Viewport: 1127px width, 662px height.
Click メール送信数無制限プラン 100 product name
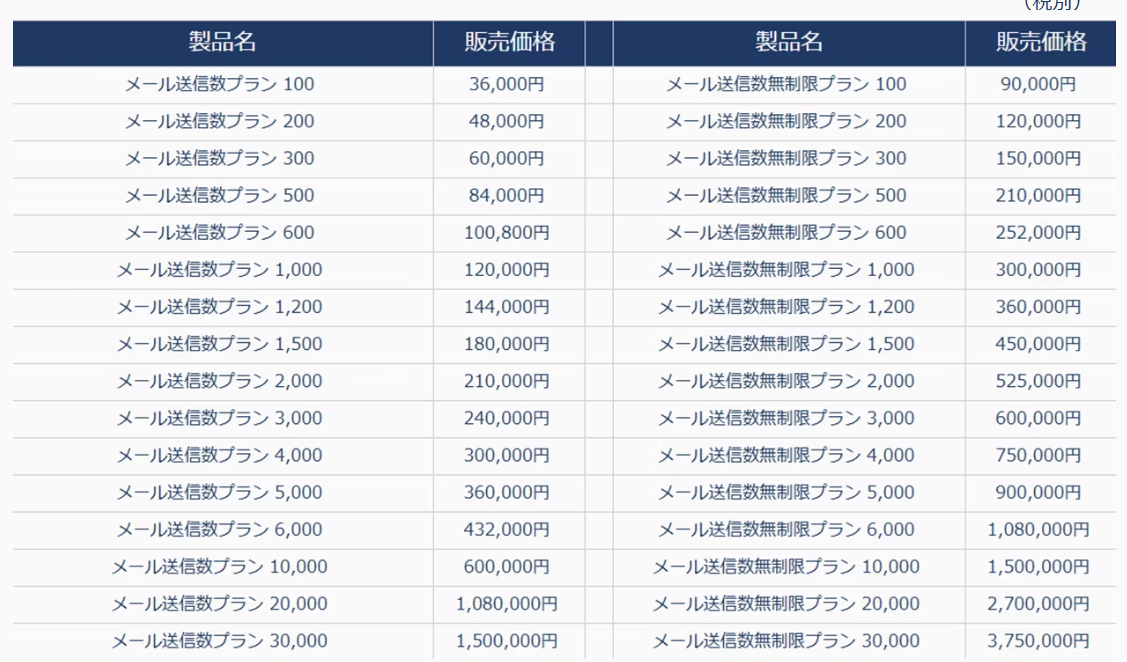pos(786,84)
